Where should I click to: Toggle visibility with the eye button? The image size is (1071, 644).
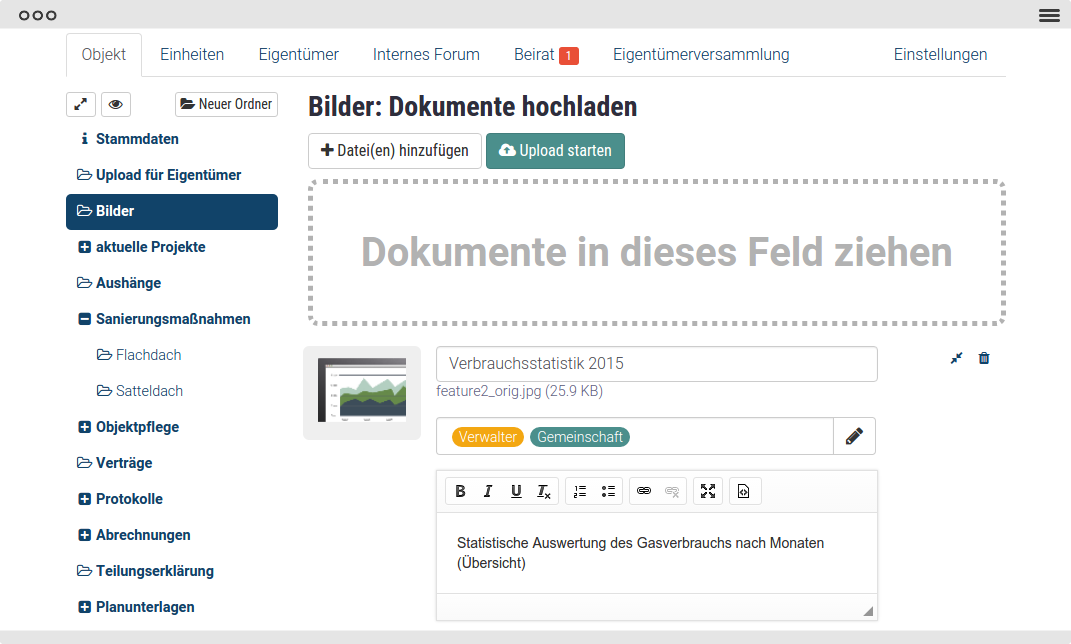point(116,105)
